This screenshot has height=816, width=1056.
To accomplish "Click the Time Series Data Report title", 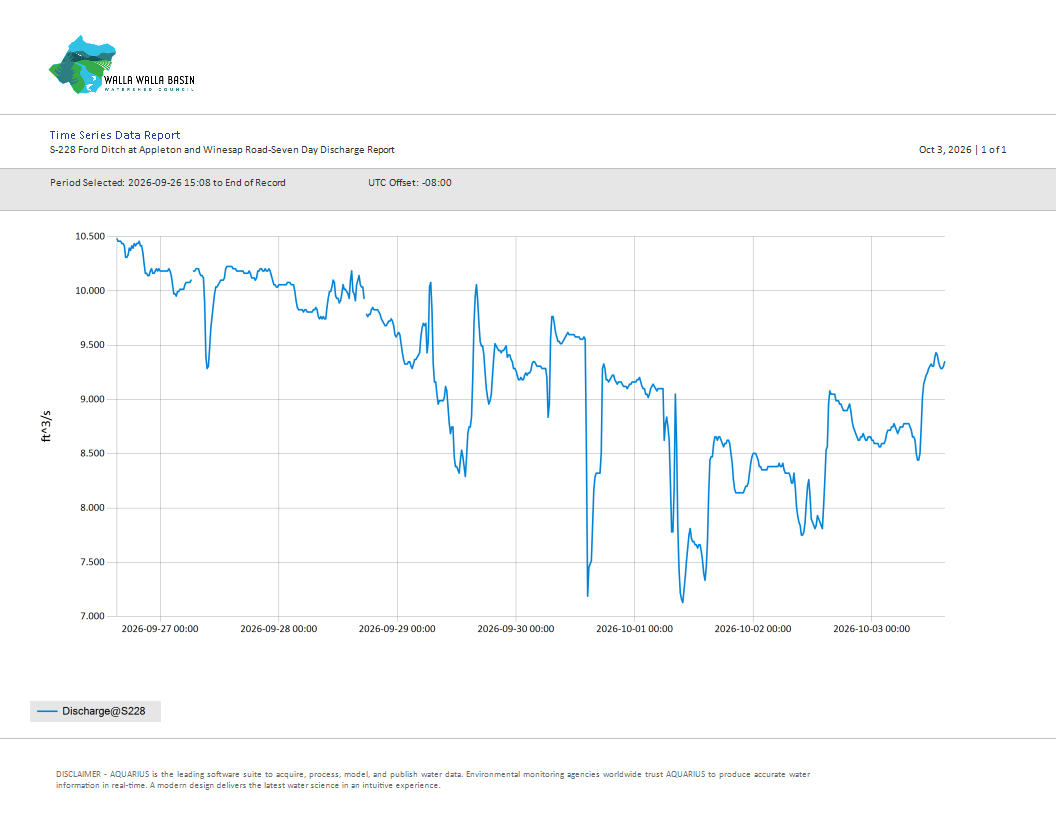I will coord(115,135).
